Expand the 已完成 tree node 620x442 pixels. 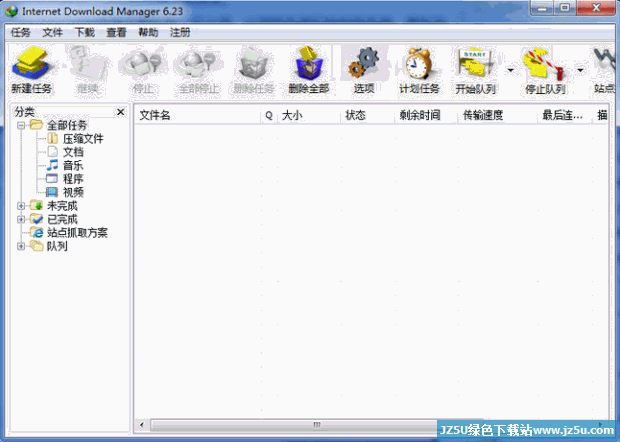point(21,219)
